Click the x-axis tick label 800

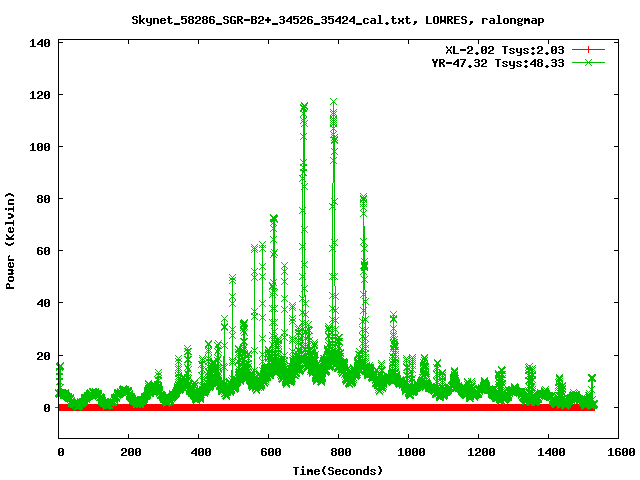[x=341, y=452]
